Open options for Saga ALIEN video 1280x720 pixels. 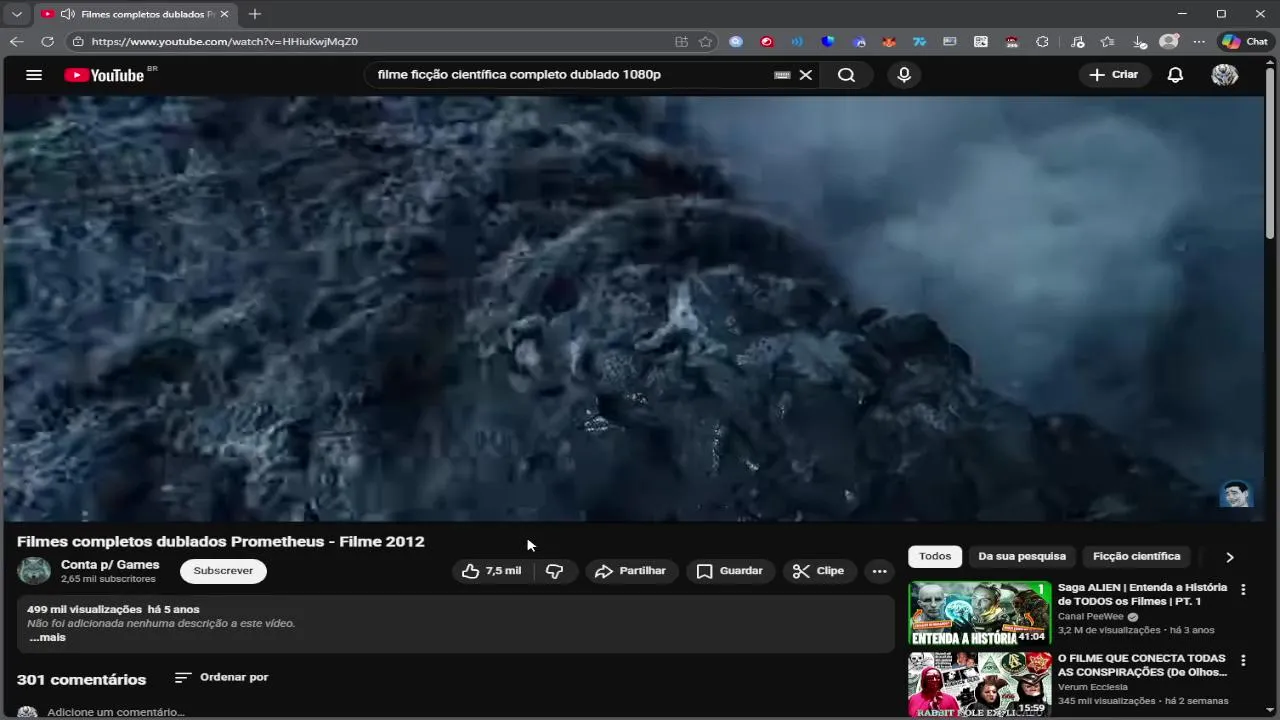coord(1243,590)
